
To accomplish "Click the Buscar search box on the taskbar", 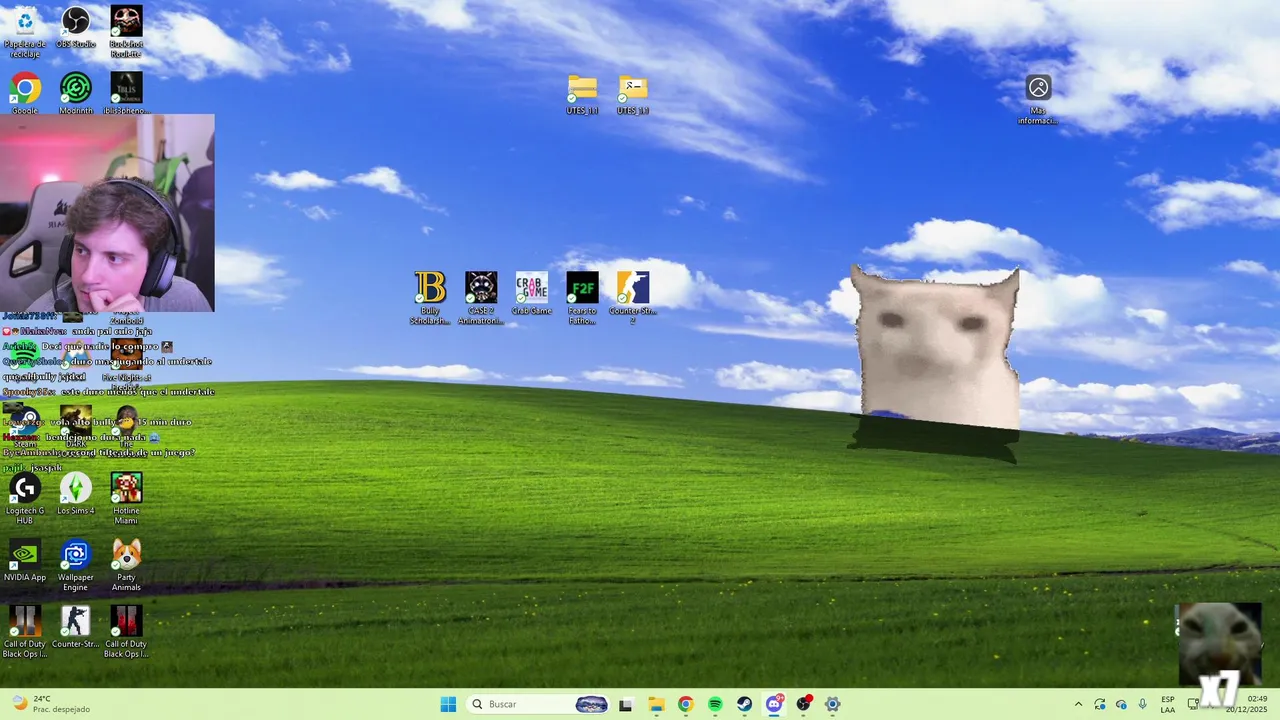I will point(539,704).
